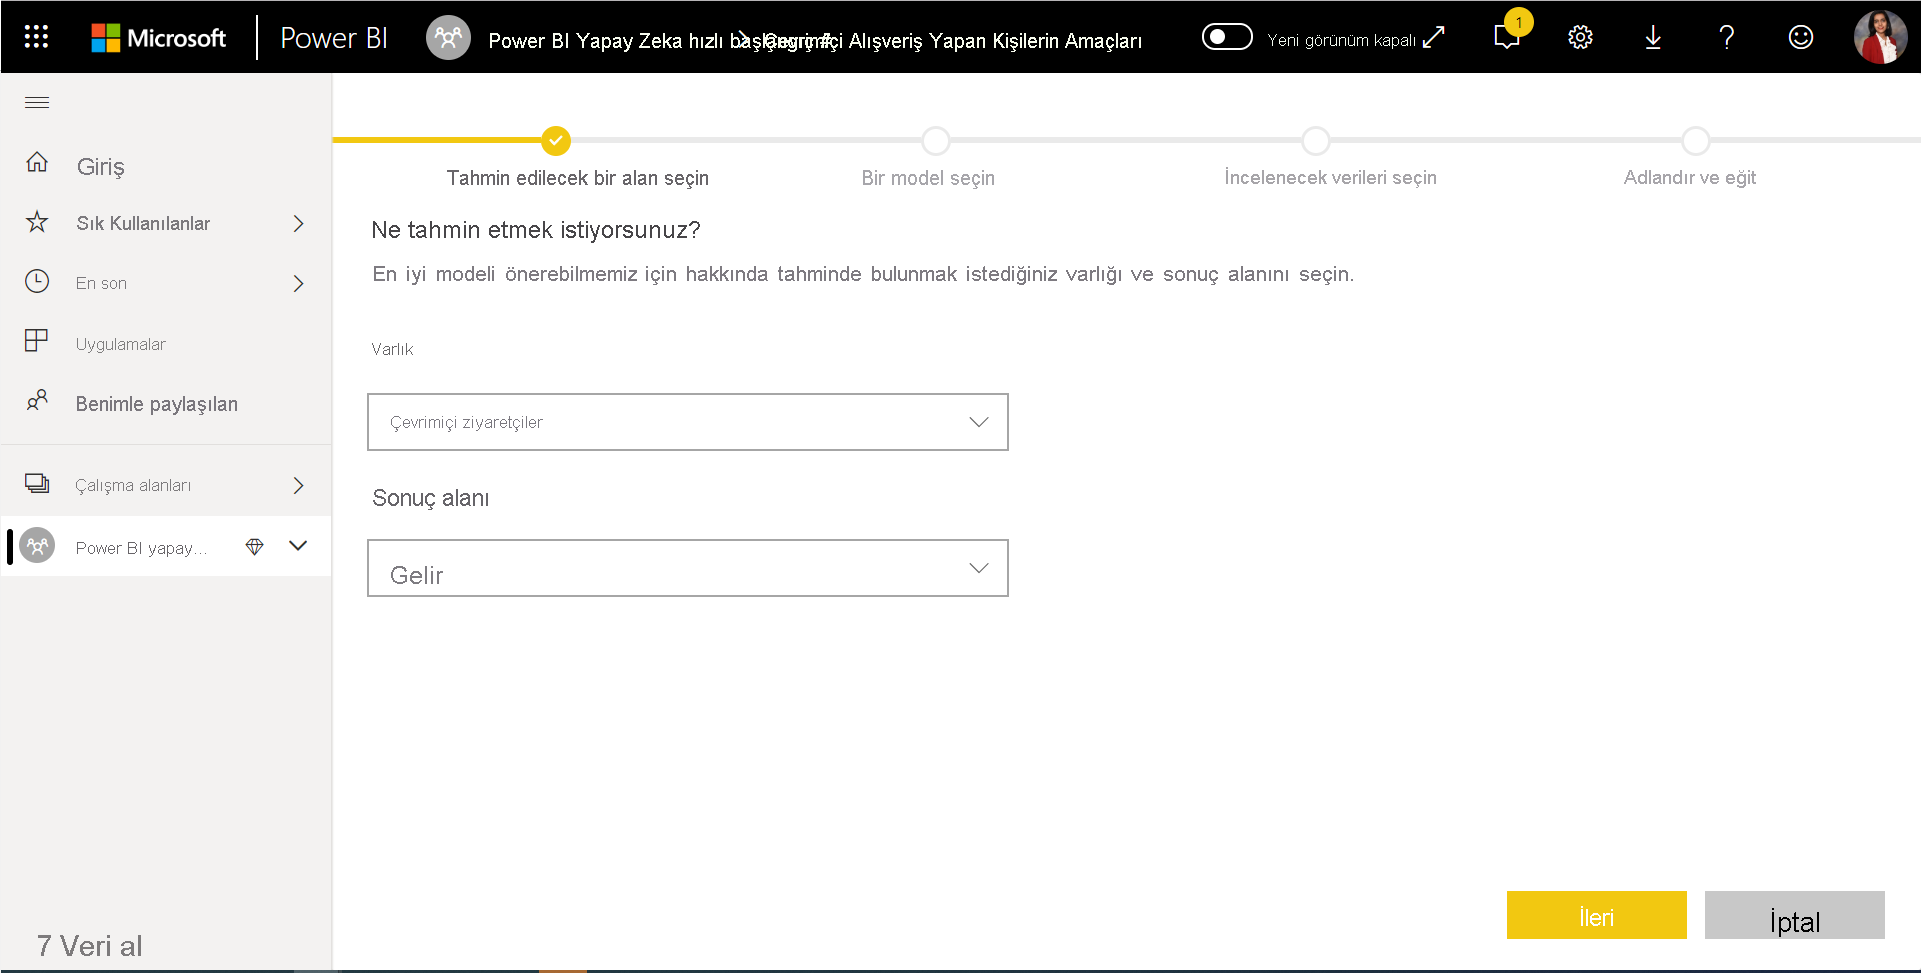Click the Sonuç alanı dropdown chevron
The image size is (1921, 973).
pos(979,568)
